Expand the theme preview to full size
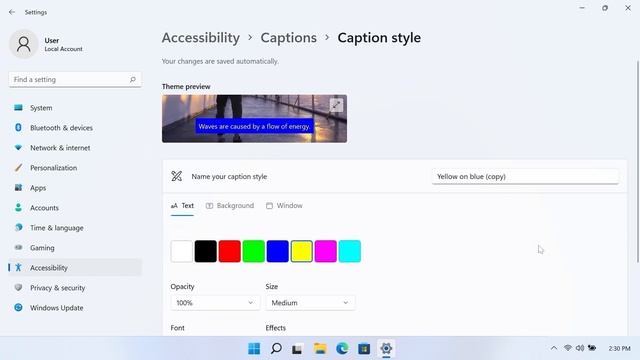640x360 pixels. tap(336, 105)
